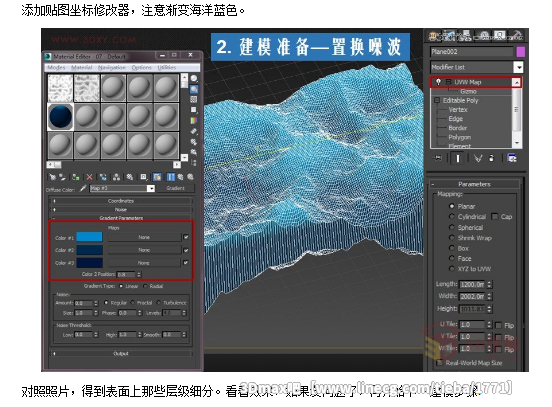
Task: Collapse the Parameters rollout
Action: pyautogui.click(x=474, y=184)
